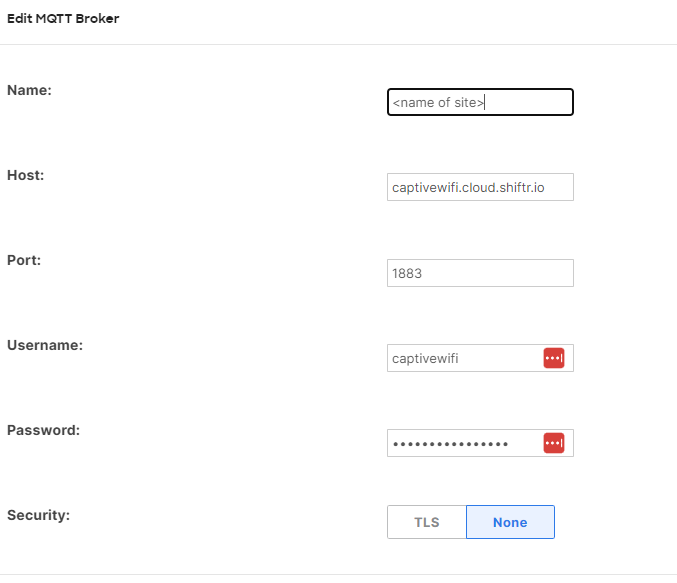
Task: Click the '<name of site>' text
Action: [438, 102]
